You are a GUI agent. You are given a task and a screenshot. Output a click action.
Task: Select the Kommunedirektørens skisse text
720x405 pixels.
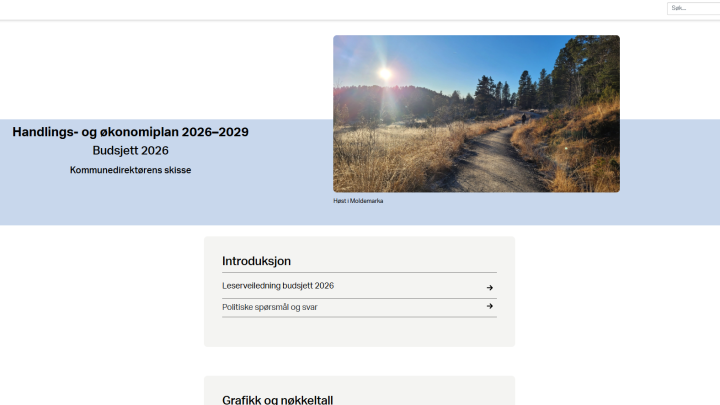click(x=130, y=170)
